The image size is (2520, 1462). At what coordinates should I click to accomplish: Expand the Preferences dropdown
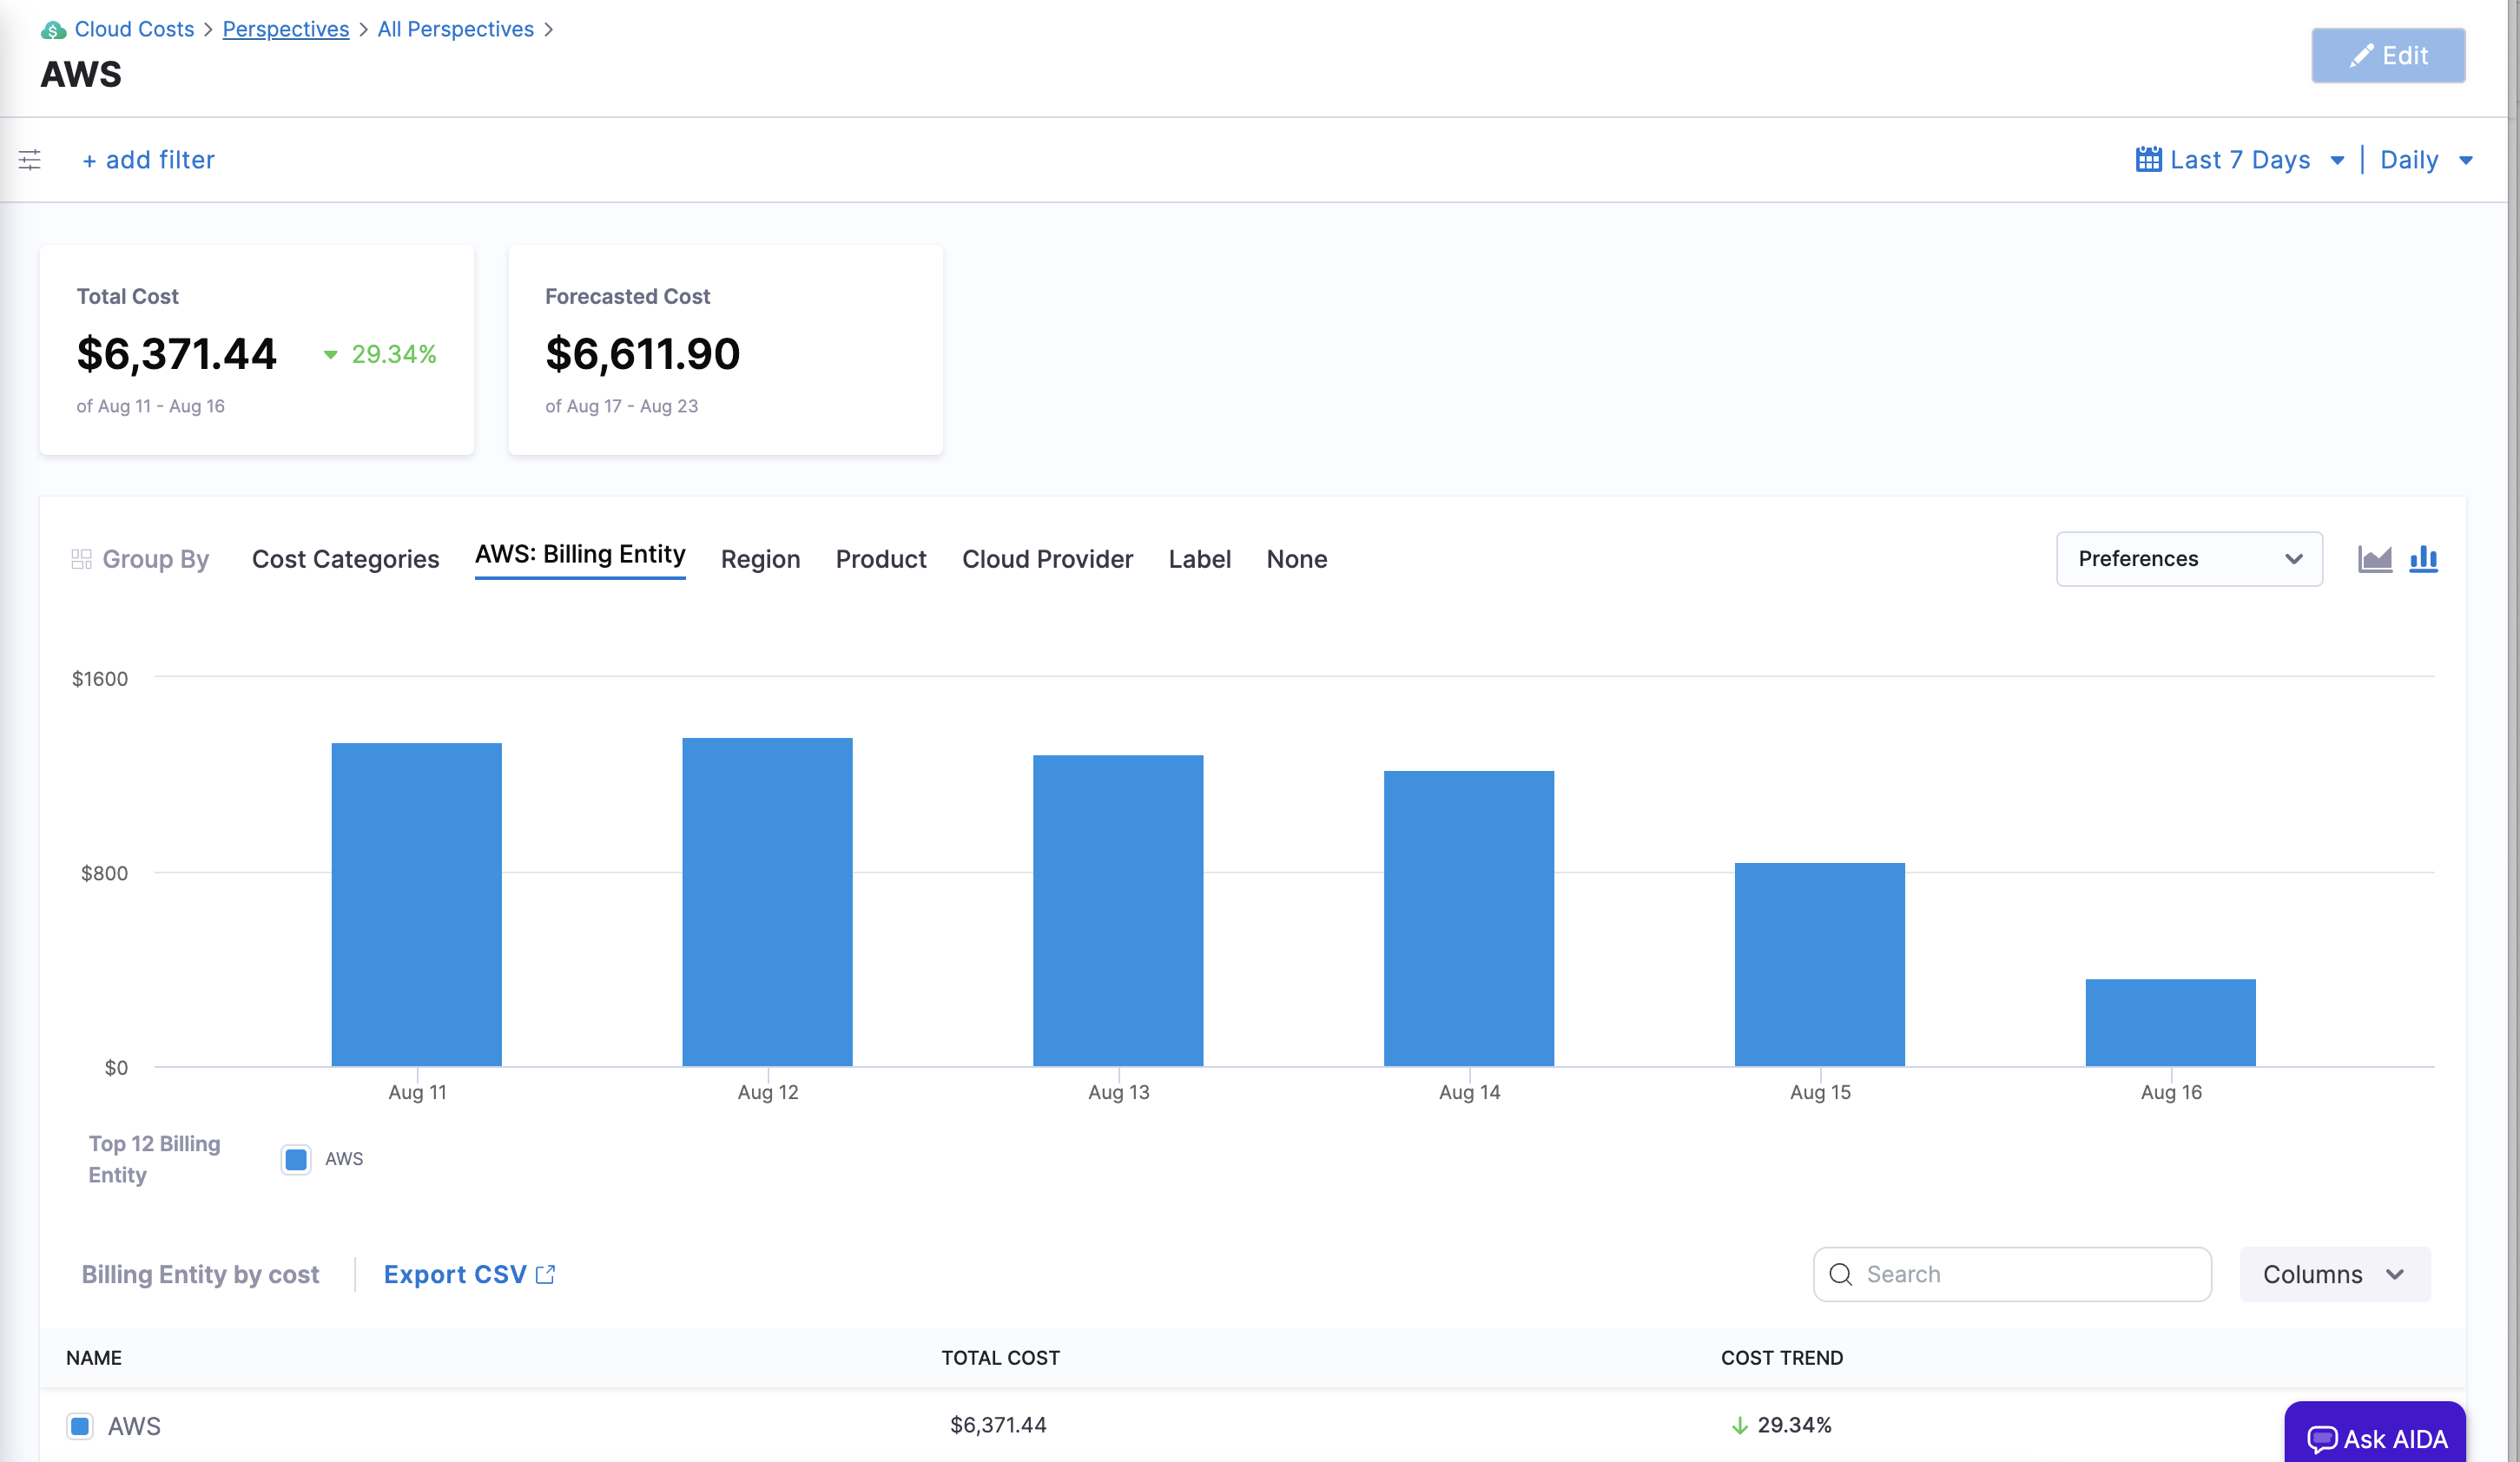point(2189,559)
